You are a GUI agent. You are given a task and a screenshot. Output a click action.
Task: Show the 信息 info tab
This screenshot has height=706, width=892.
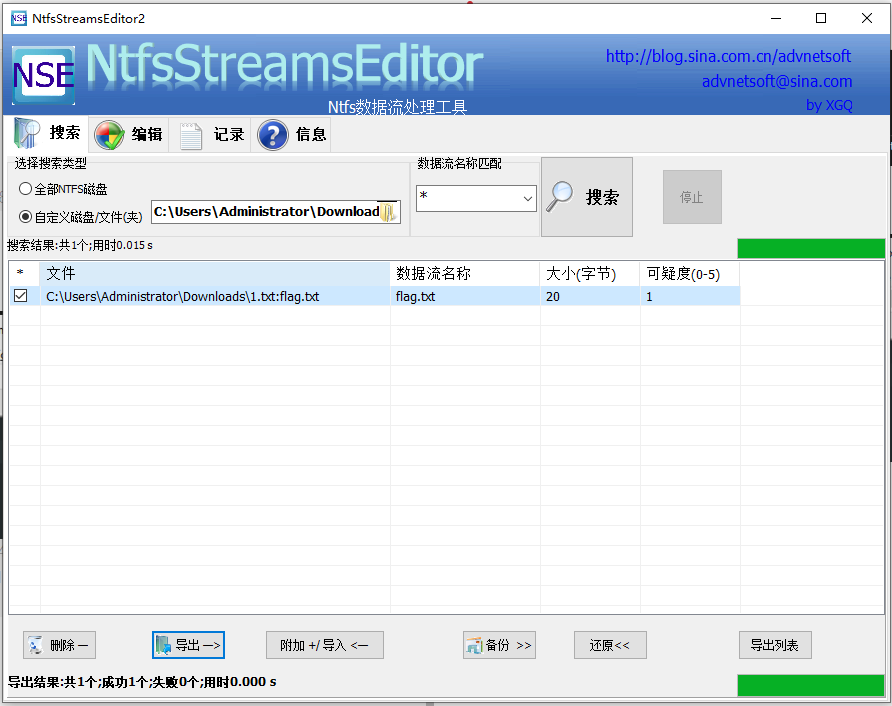pos(292,134)
